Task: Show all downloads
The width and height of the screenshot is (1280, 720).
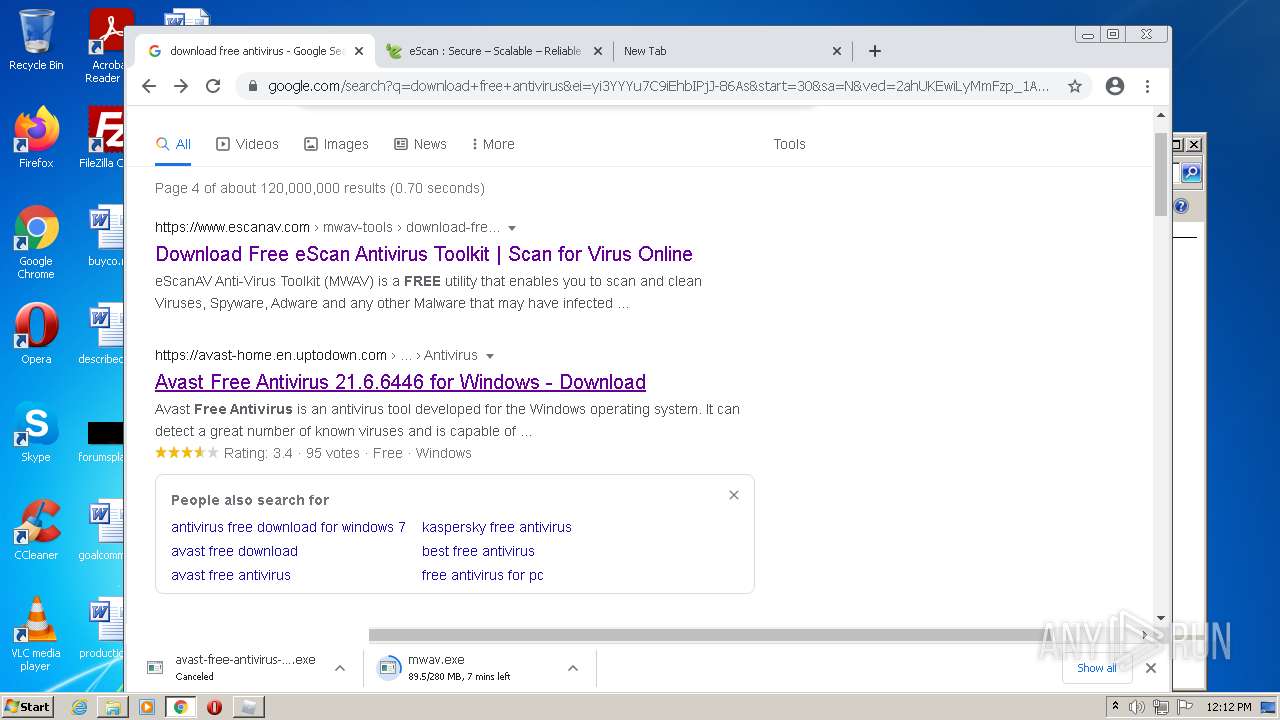Action: 1097,668
